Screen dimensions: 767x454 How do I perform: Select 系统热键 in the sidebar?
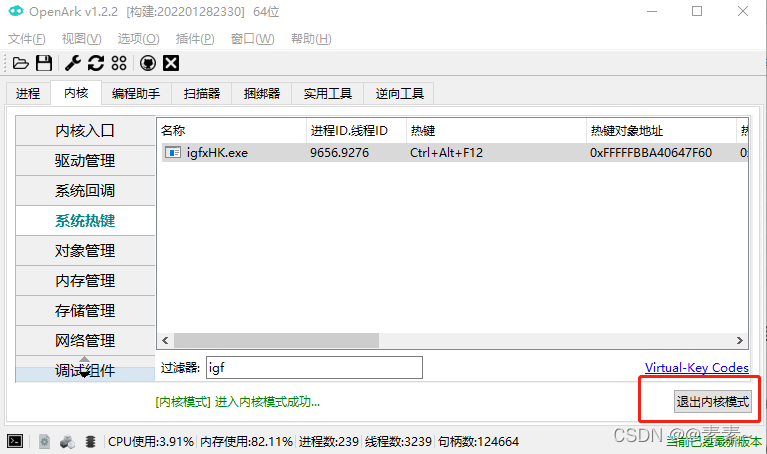tap(85, 221)
